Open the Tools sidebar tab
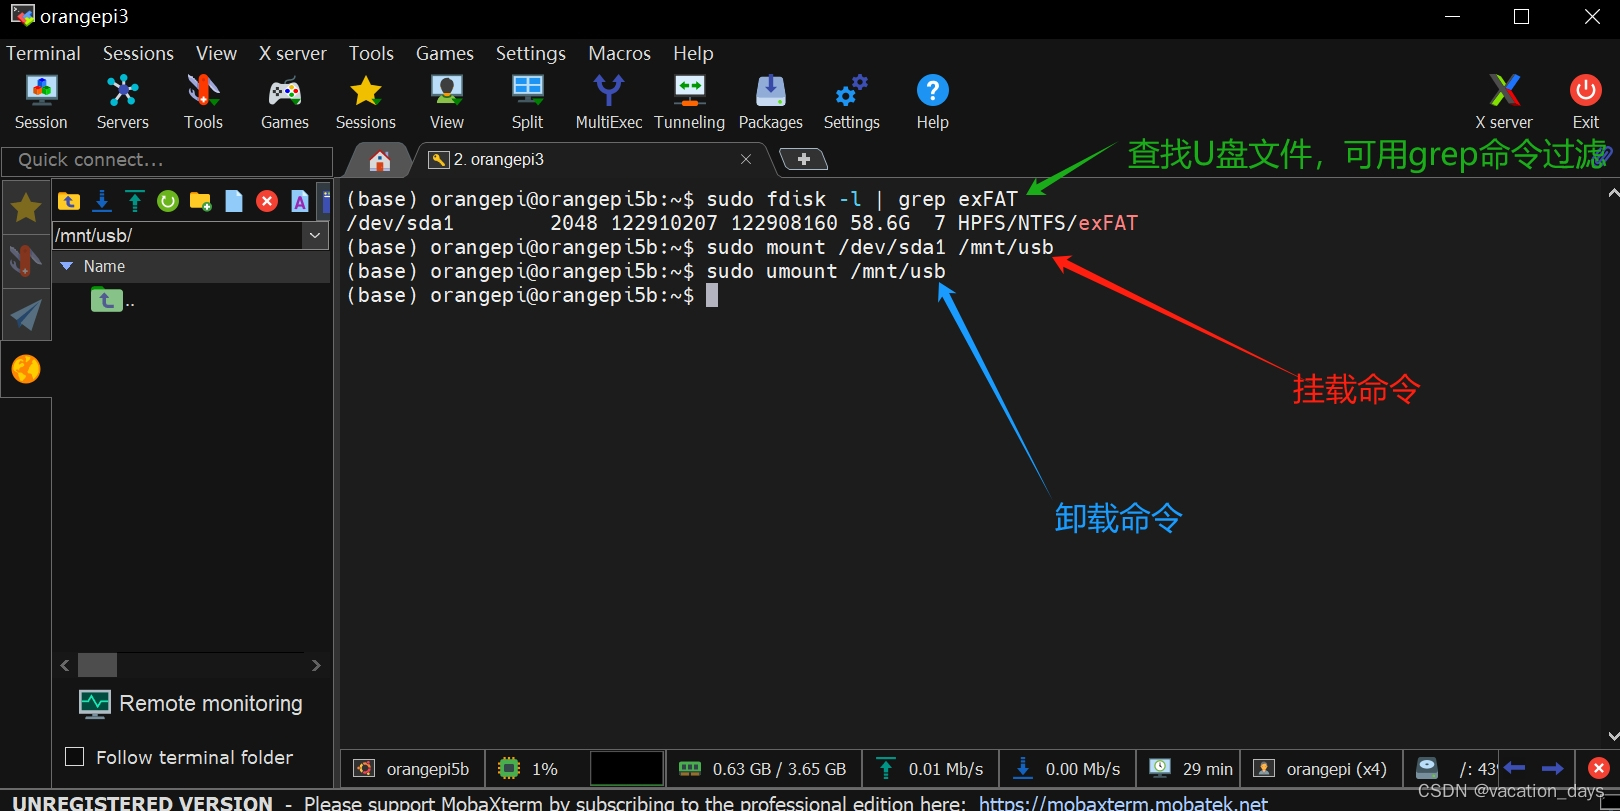This screenshot has width=1620, height=811. [26, 261]
